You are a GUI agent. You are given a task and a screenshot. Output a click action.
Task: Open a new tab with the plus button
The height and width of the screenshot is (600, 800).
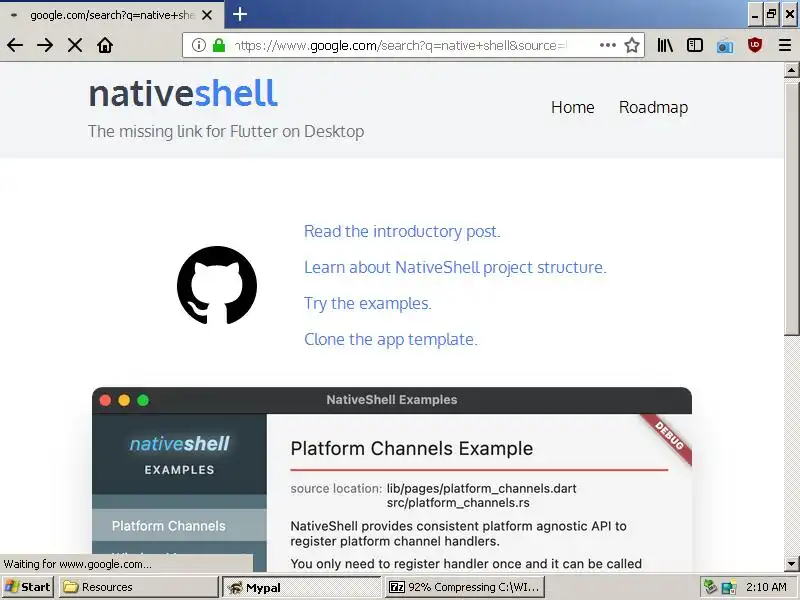click(240, 14)
